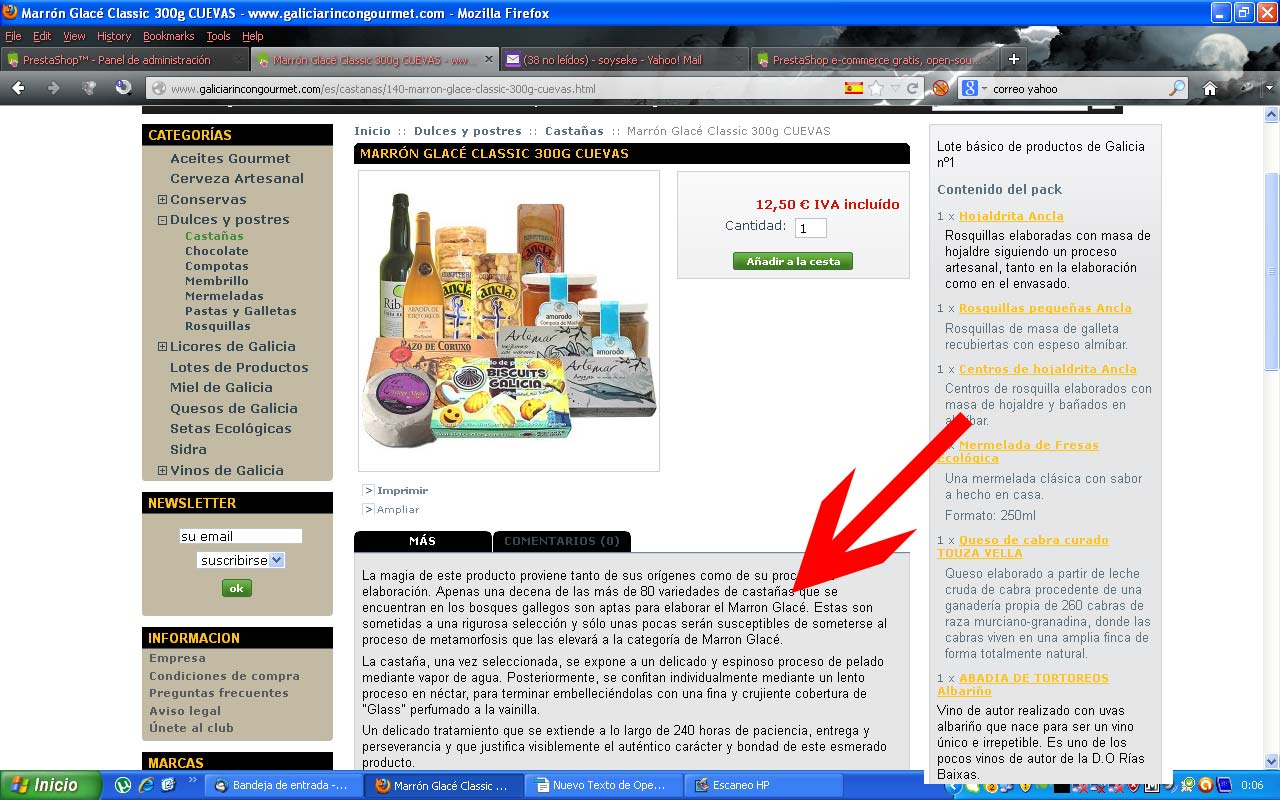Viewport: 1280px width, 800px height.
Task: Click the Print icon beside Imprimir
Action: point(368,490)
